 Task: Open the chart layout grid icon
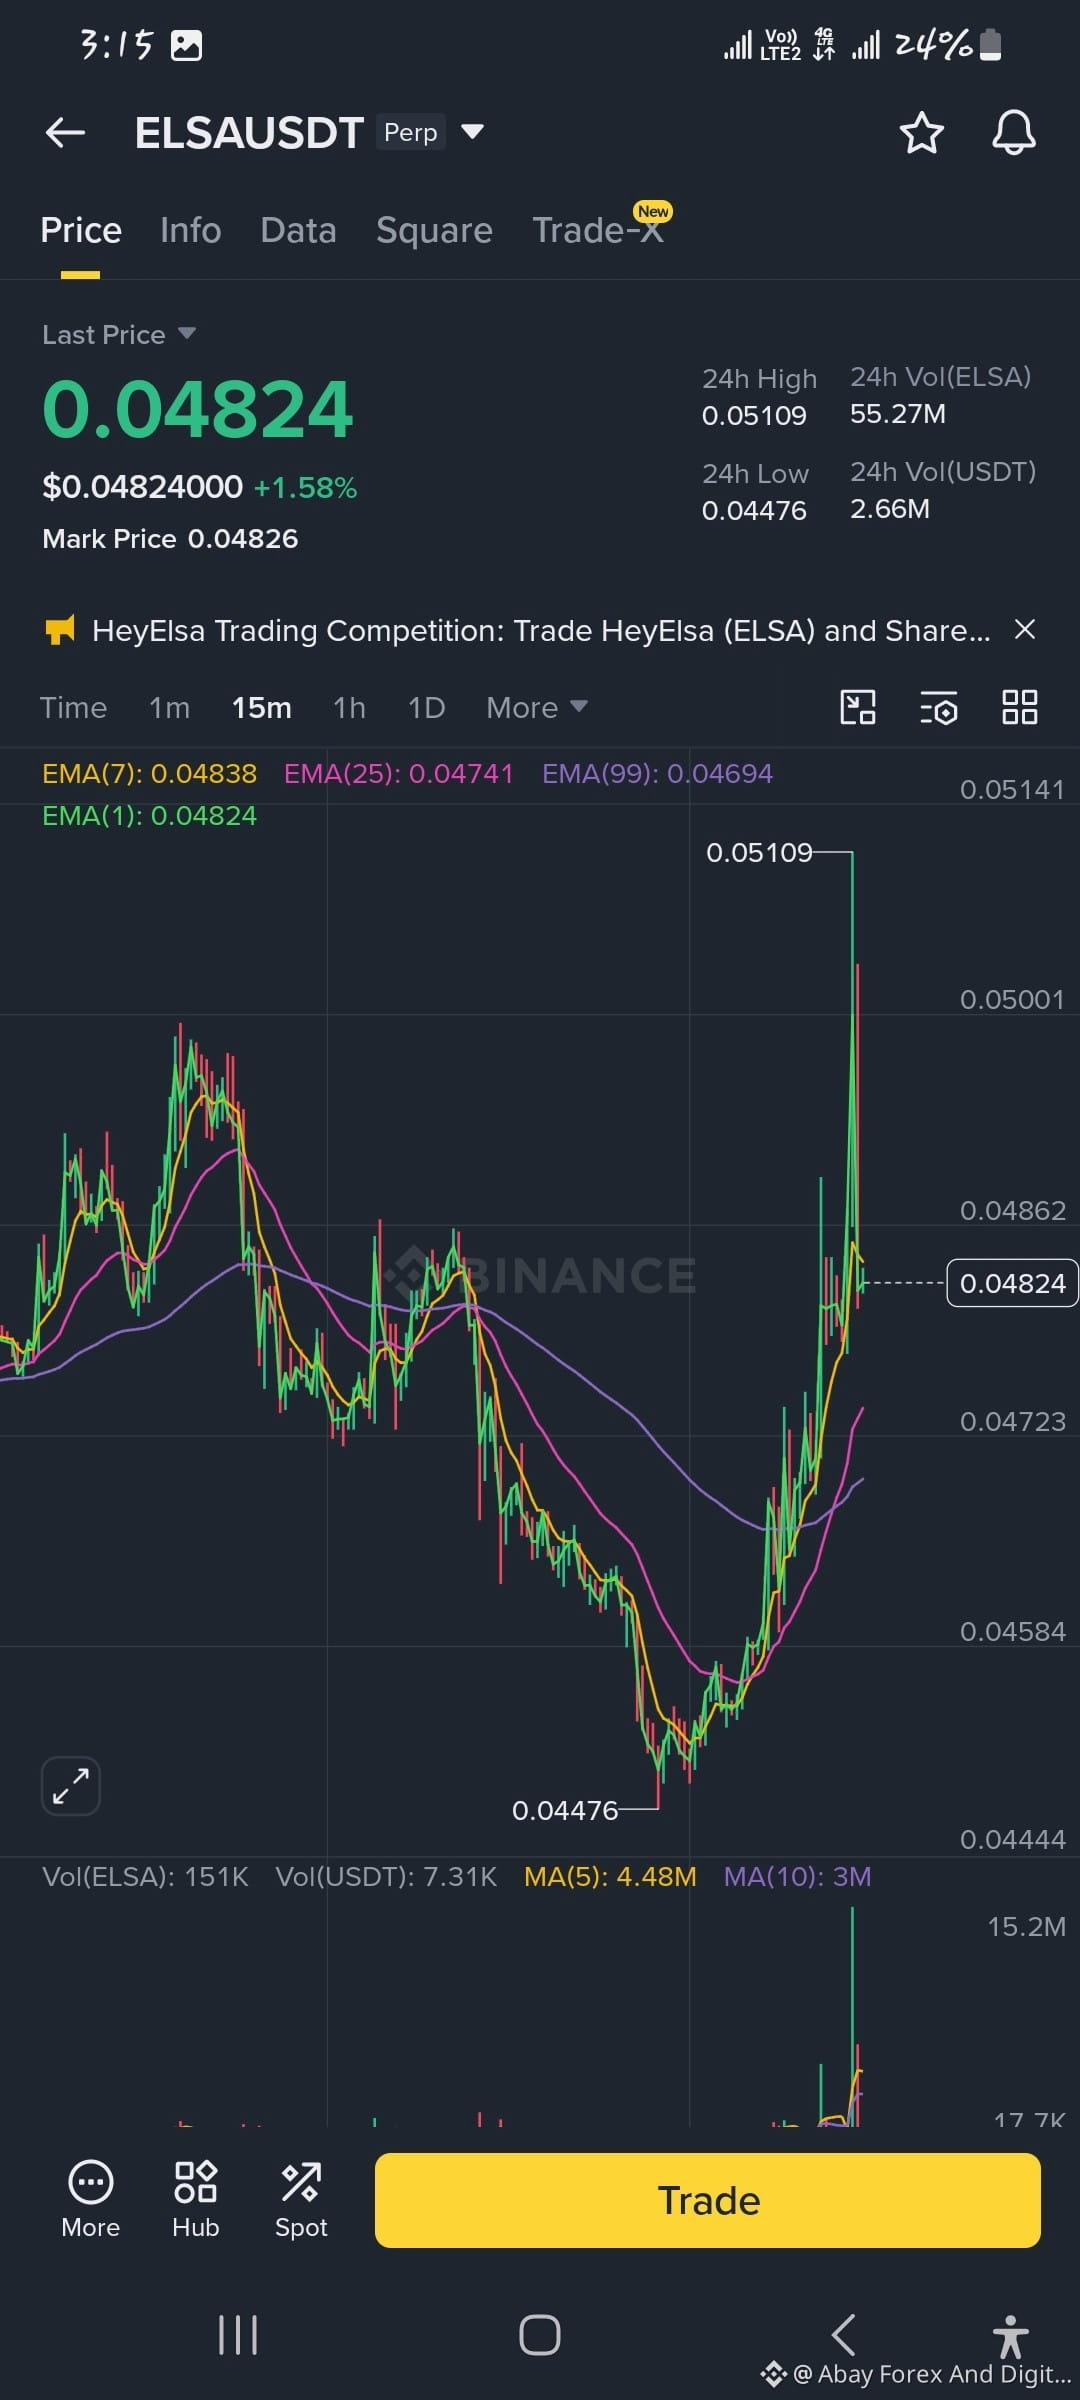tap(1020, 707)
